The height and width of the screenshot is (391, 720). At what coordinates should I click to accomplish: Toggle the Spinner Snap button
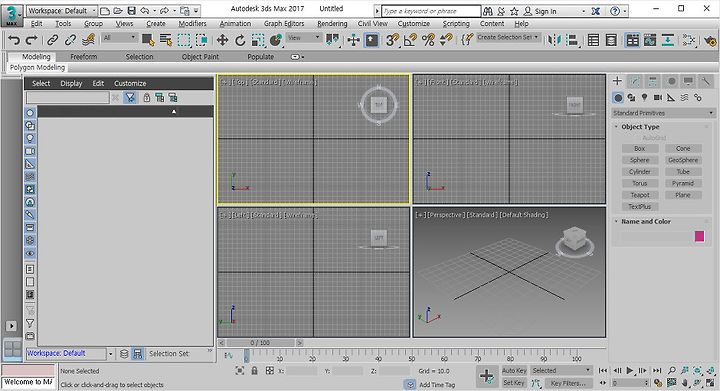point(446,40)
